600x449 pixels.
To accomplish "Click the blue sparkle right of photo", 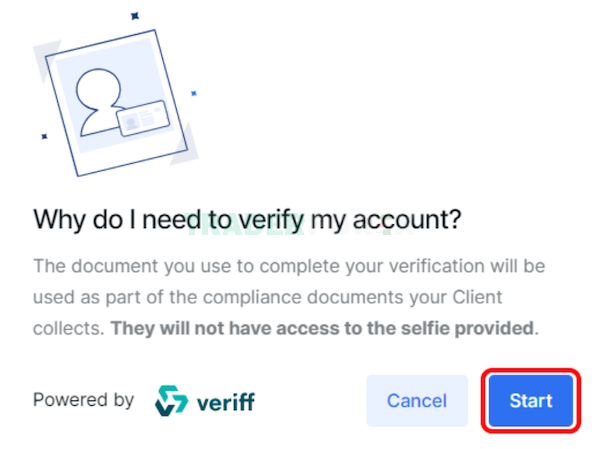I will coord(194,93).
